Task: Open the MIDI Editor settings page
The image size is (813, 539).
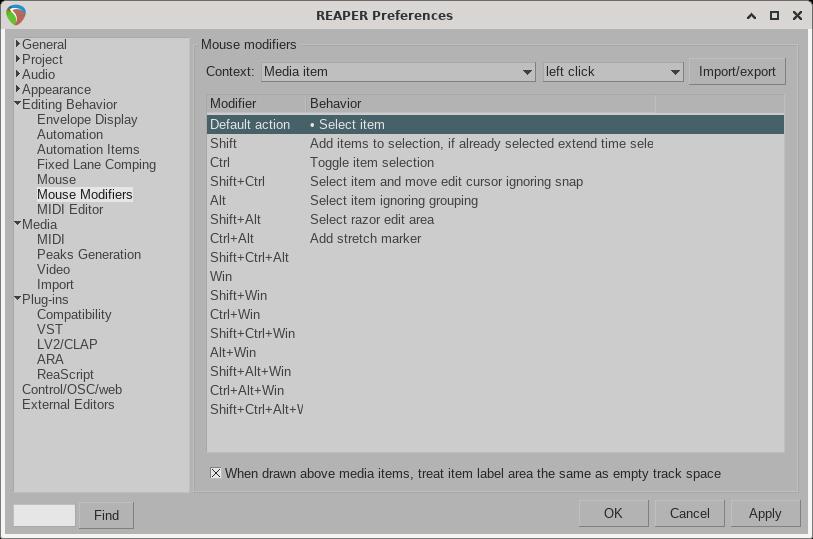Action: coord(70,209)
